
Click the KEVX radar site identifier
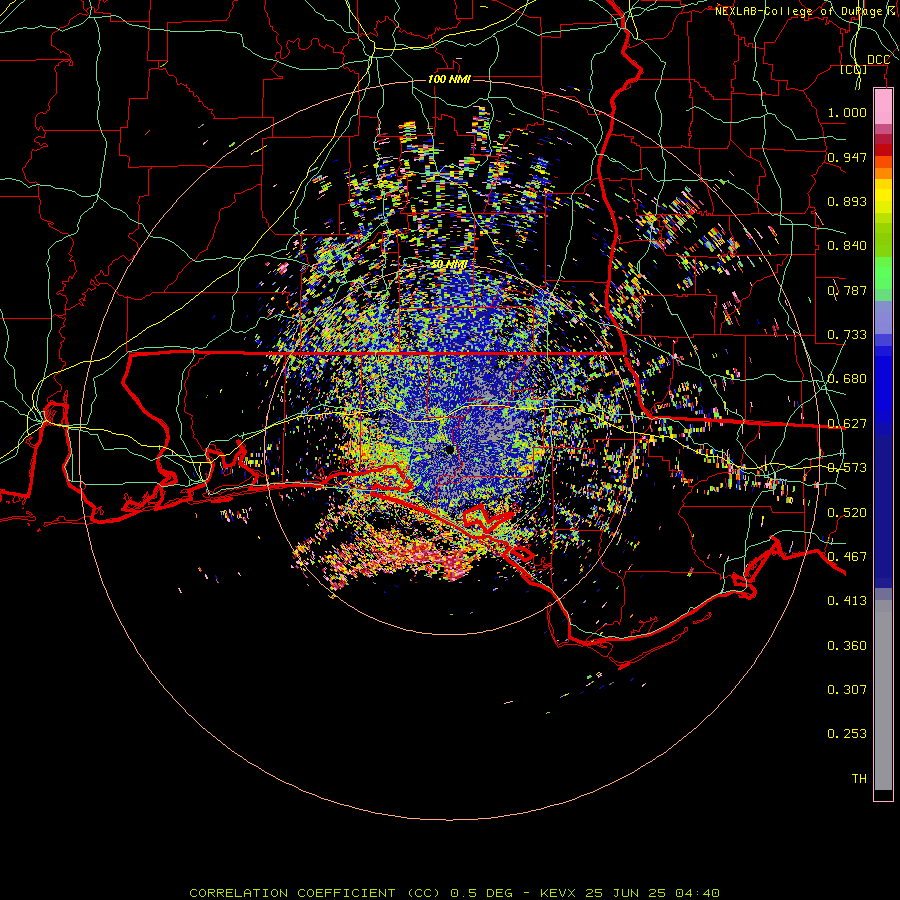(x=560, y=893)
